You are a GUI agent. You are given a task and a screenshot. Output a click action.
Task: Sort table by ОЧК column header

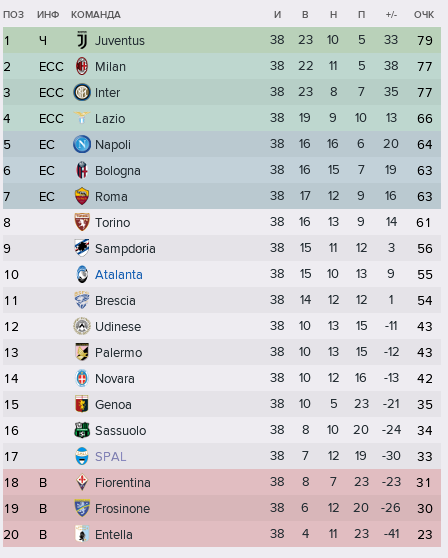423,15
